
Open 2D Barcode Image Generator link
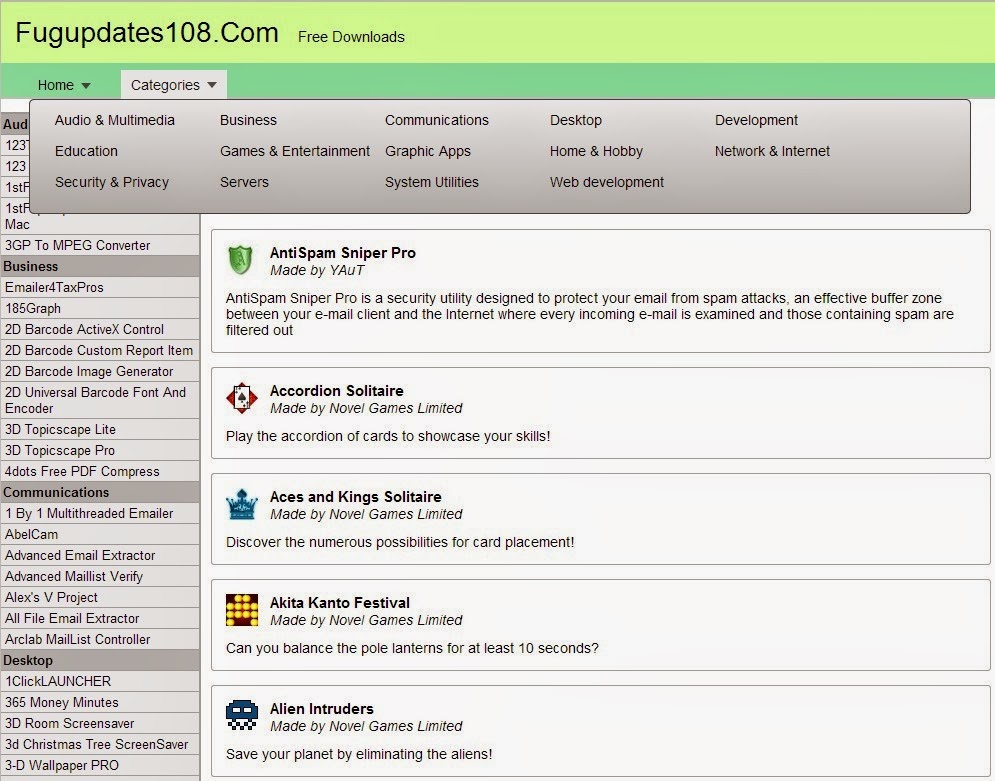tap(100, 371)
